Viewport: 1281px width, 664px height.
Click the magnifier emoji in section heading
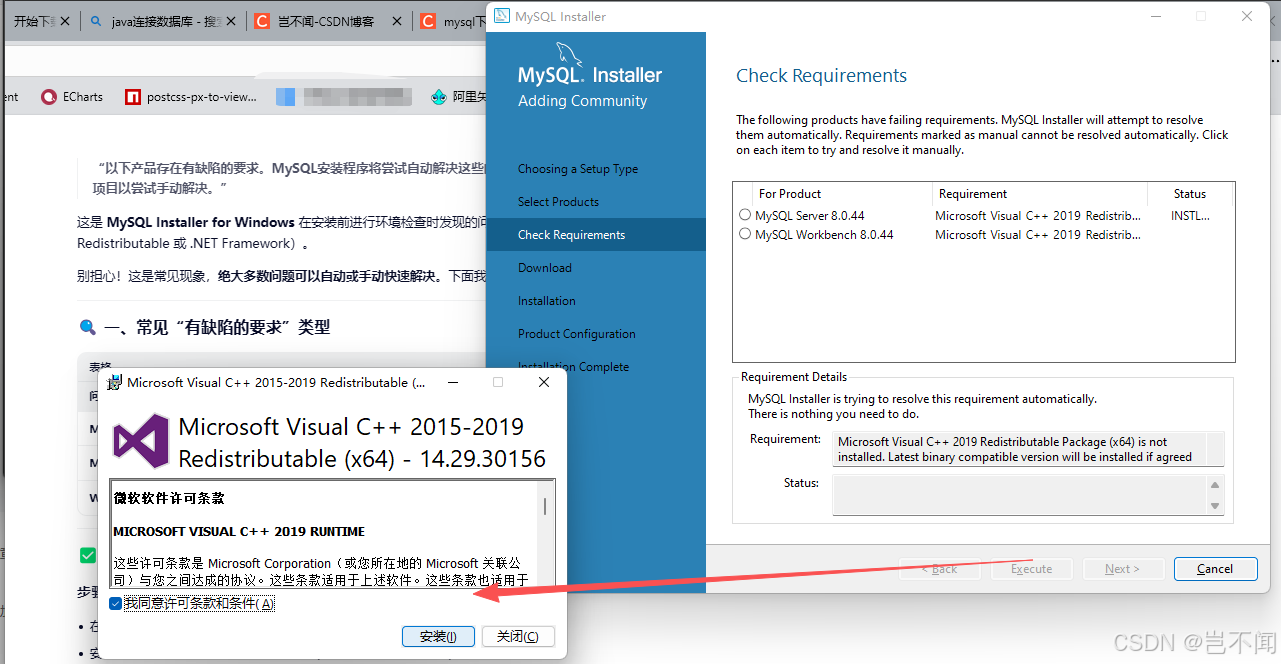pos(87,327)
